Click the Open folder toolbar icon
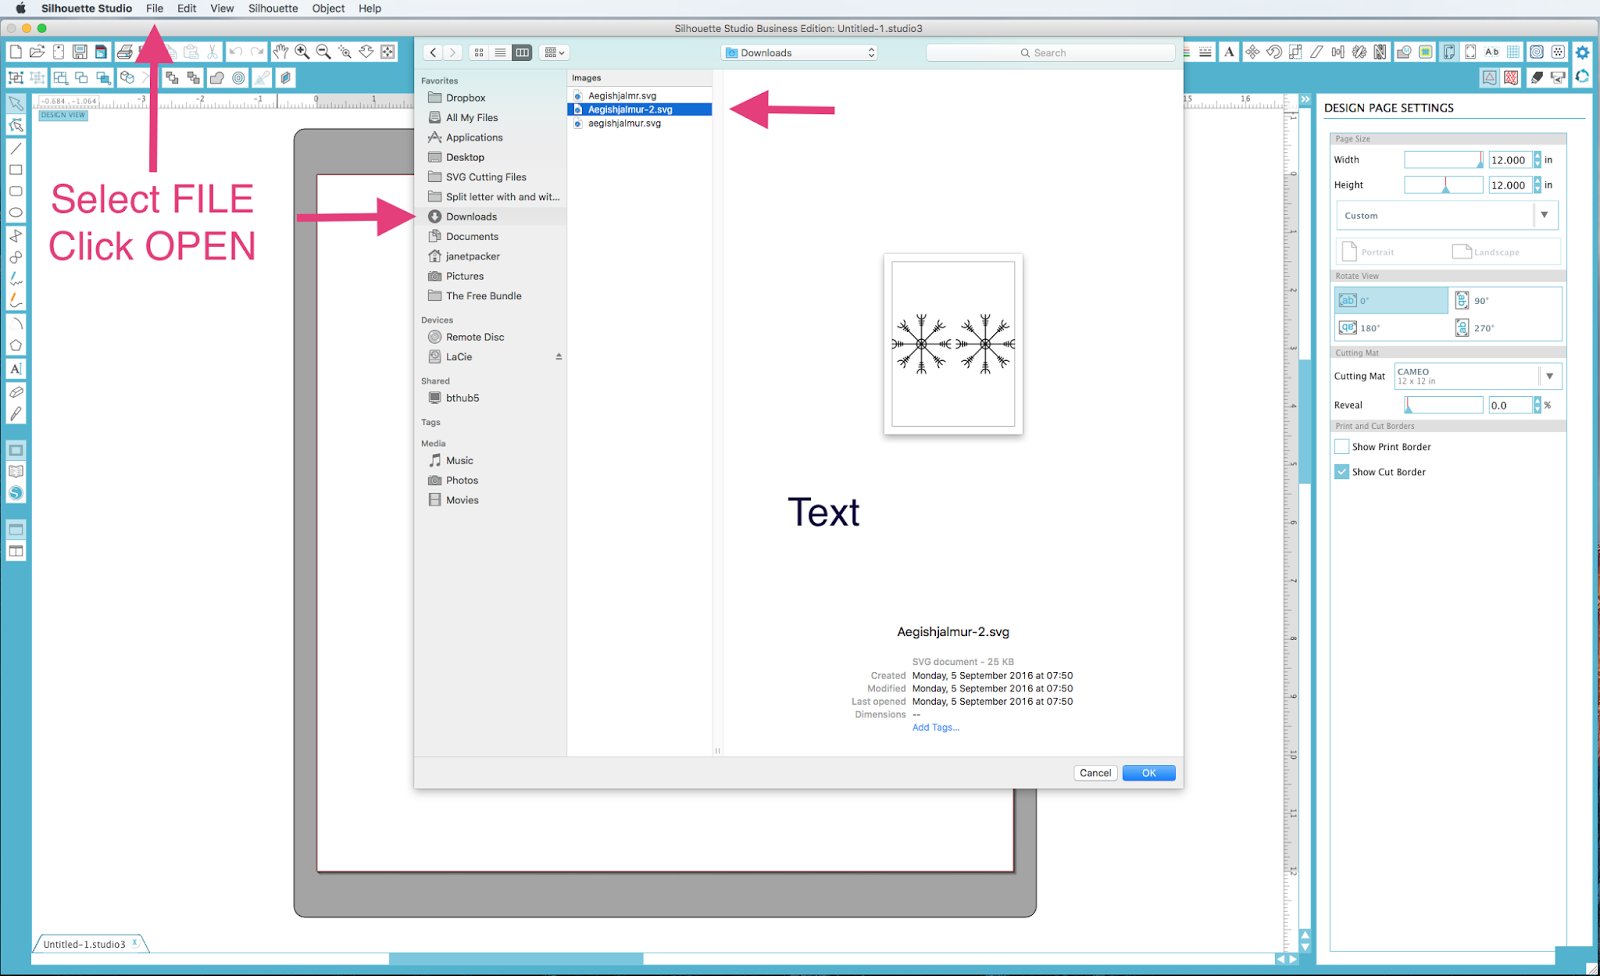This screenshot has height=976, width=1600. (37, 52)
